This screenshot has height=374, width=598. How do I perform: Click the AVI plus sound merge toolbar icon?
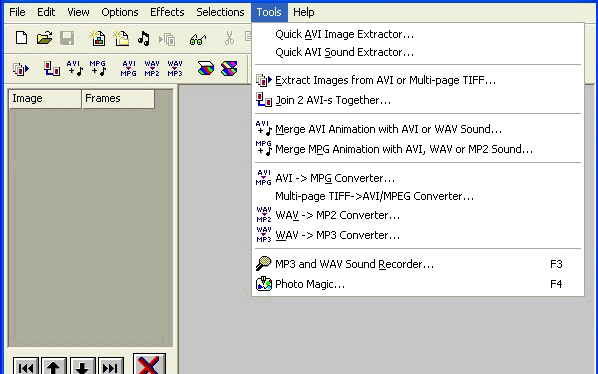[x=74, y=69]
